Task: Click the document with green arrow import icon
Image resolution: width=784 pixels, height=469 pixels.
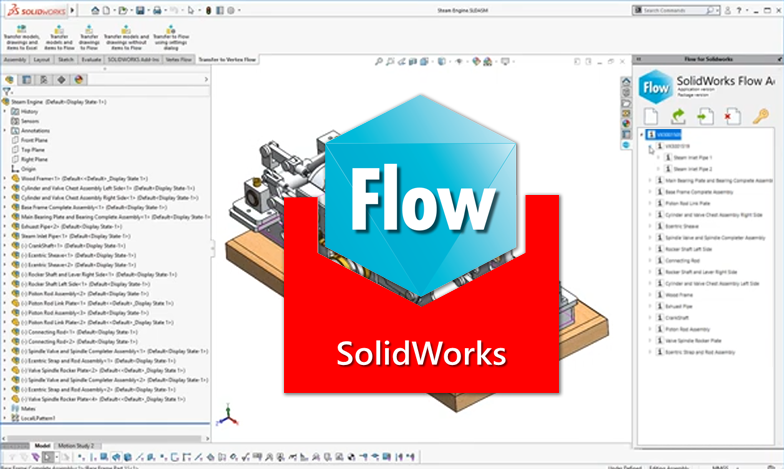Action: (x=705, y=116)
